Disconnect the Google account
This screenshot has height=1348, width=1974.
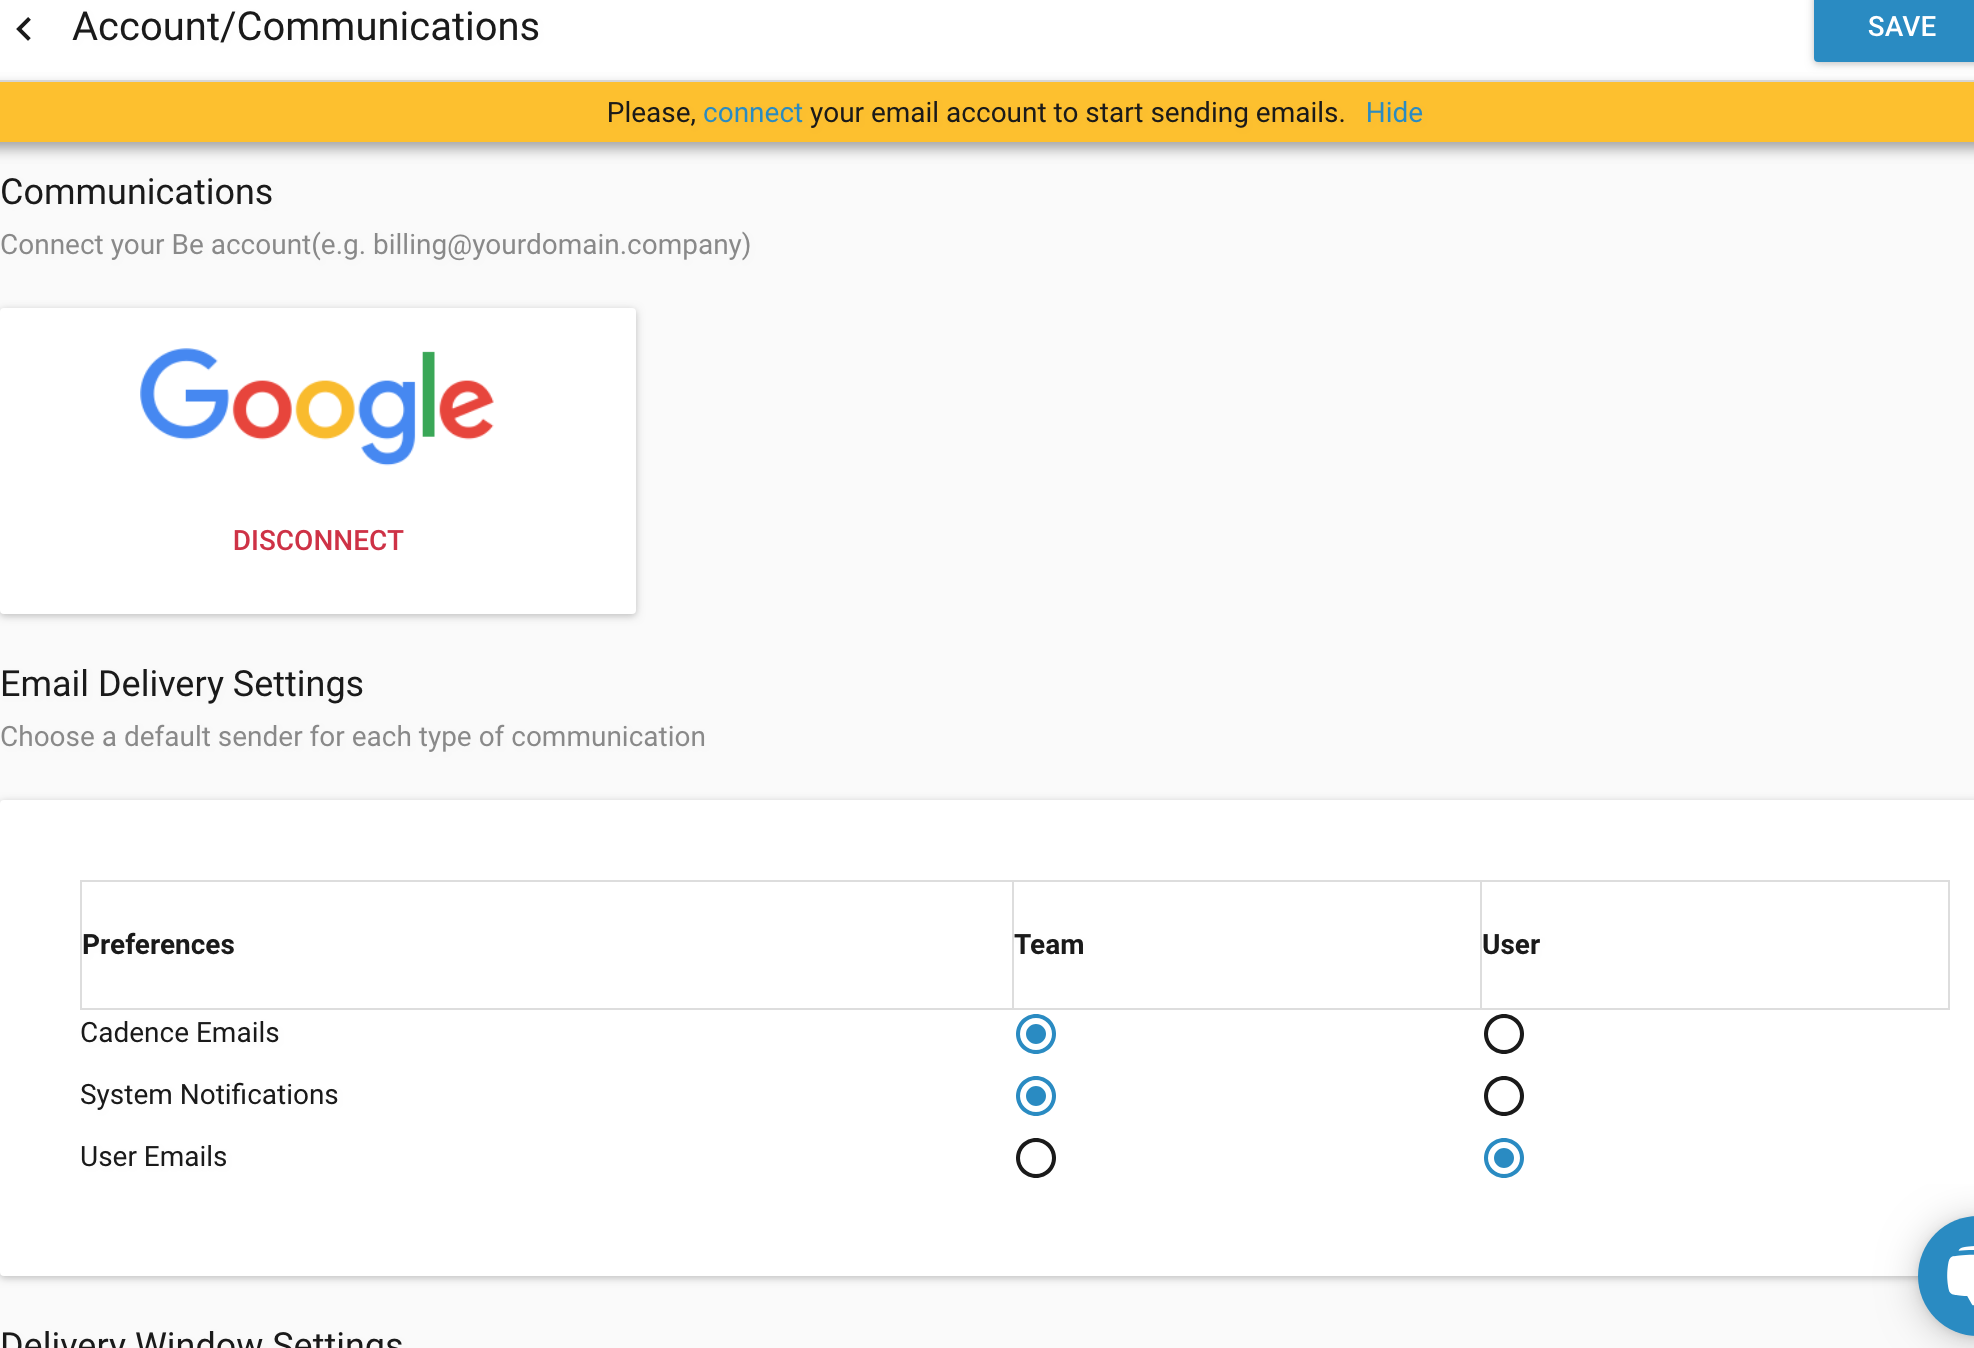(x=318, y=540)
